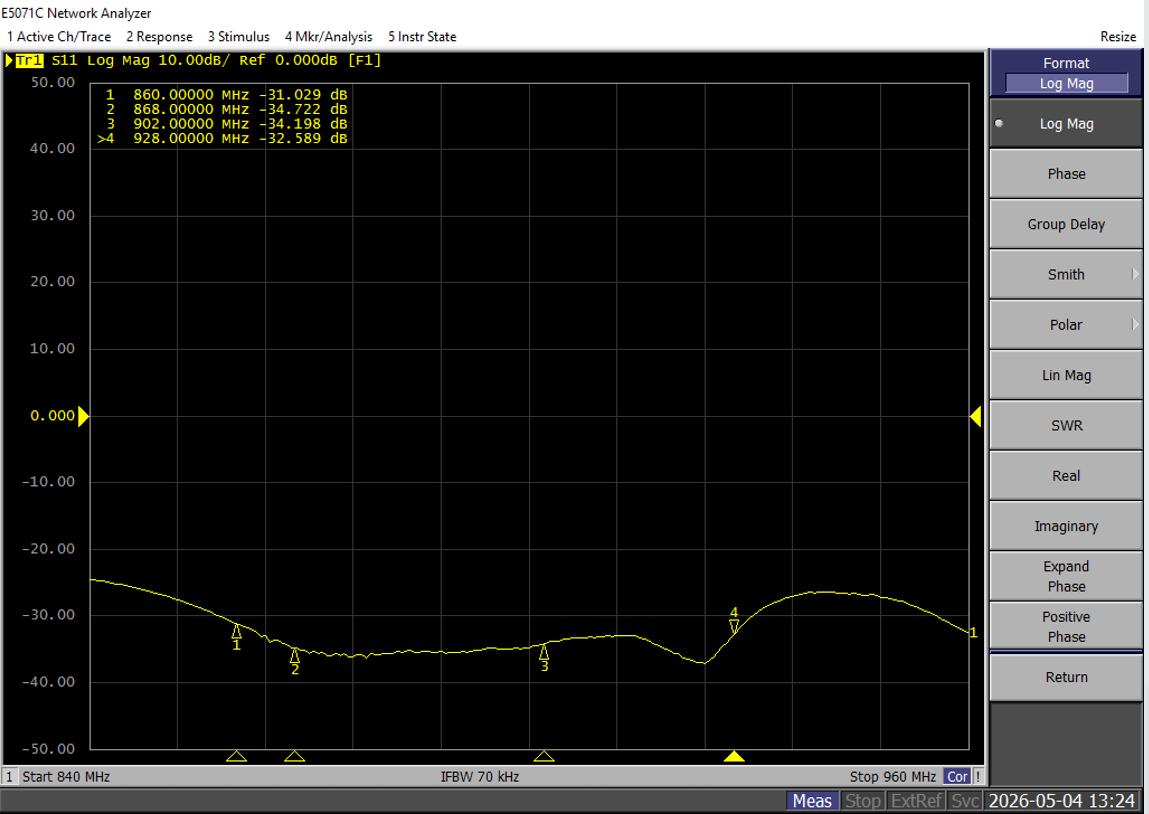Click the 0.000 reference value label

point(52,415)
